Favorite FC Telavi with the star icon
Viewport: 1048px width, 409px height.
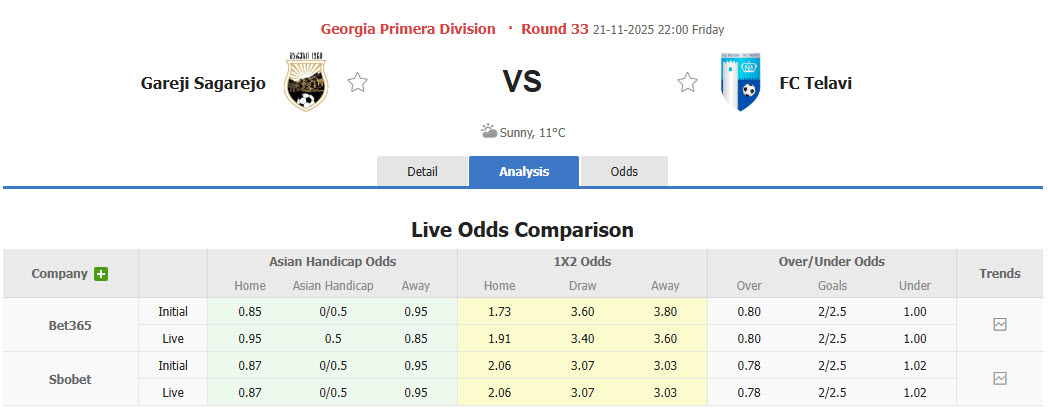pyautogui.click(x=687, y=83)
